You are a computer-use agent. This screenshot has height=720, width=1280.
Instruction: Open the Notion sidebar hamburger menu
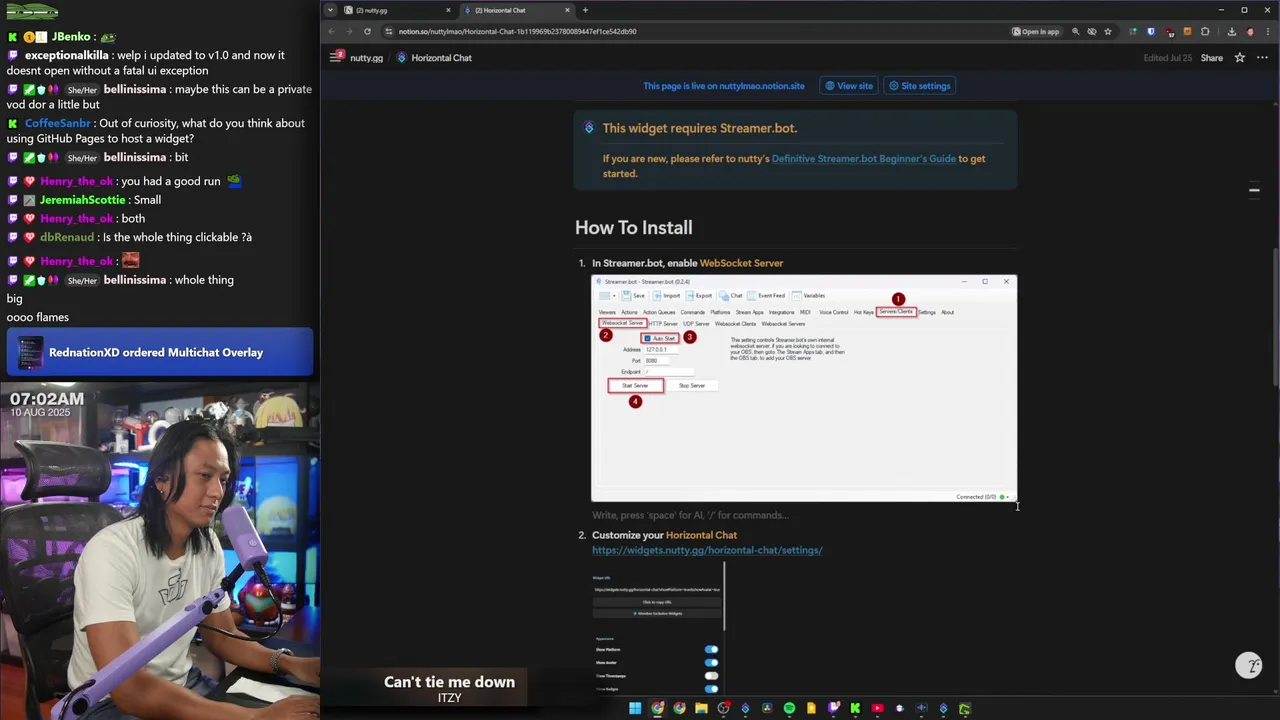point(336,57)
